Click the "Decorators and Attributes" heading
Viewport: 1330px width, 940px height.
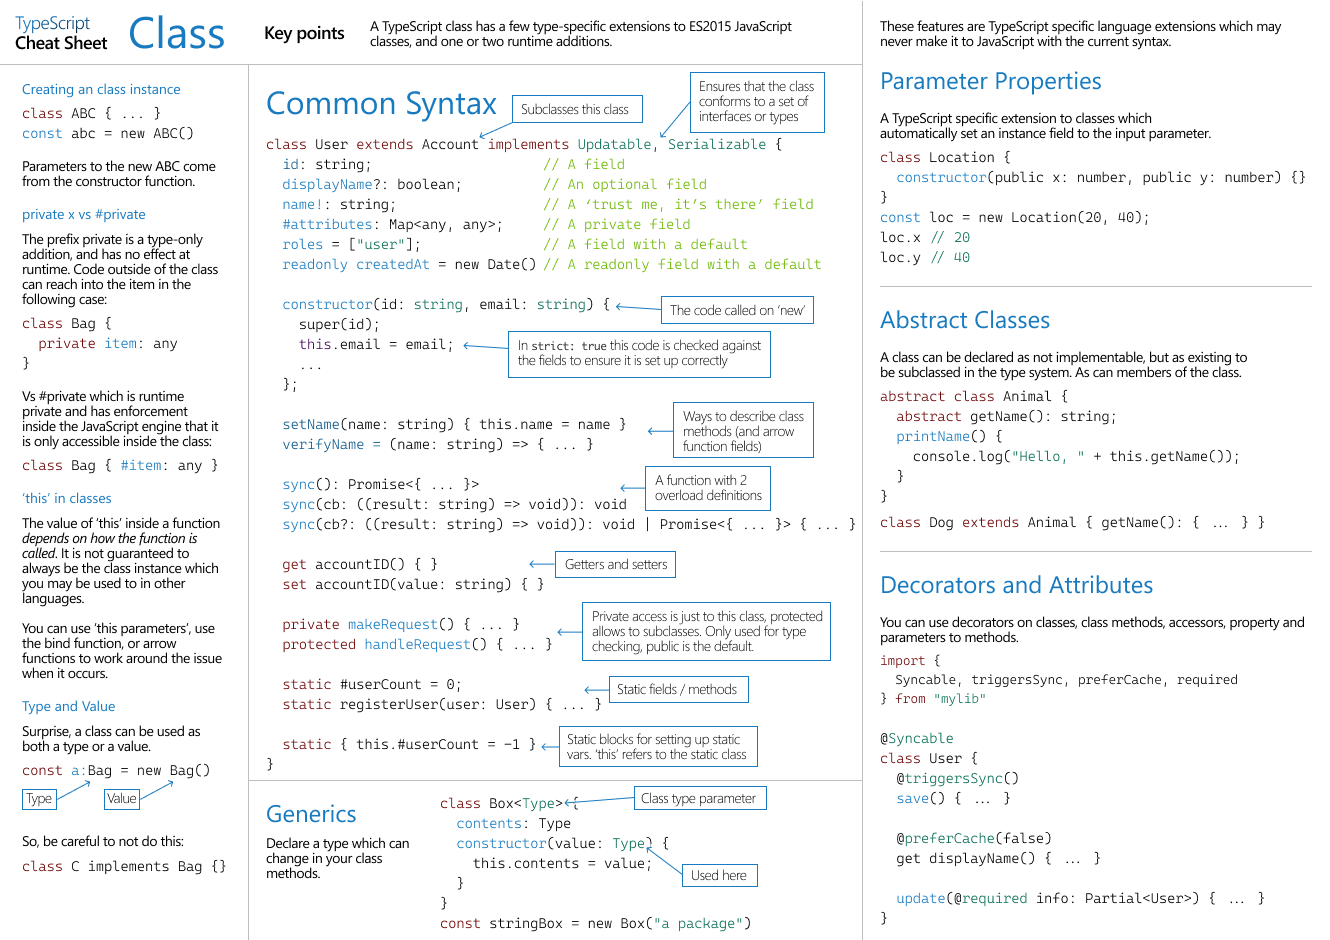click(x=1015, y=585)
